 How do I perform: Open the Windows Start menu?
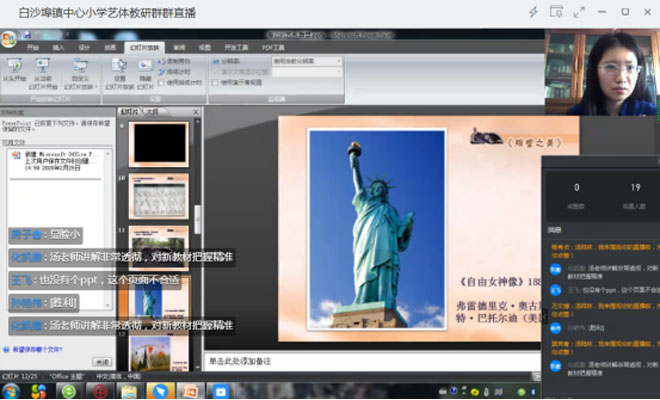[x=11, y=391]
